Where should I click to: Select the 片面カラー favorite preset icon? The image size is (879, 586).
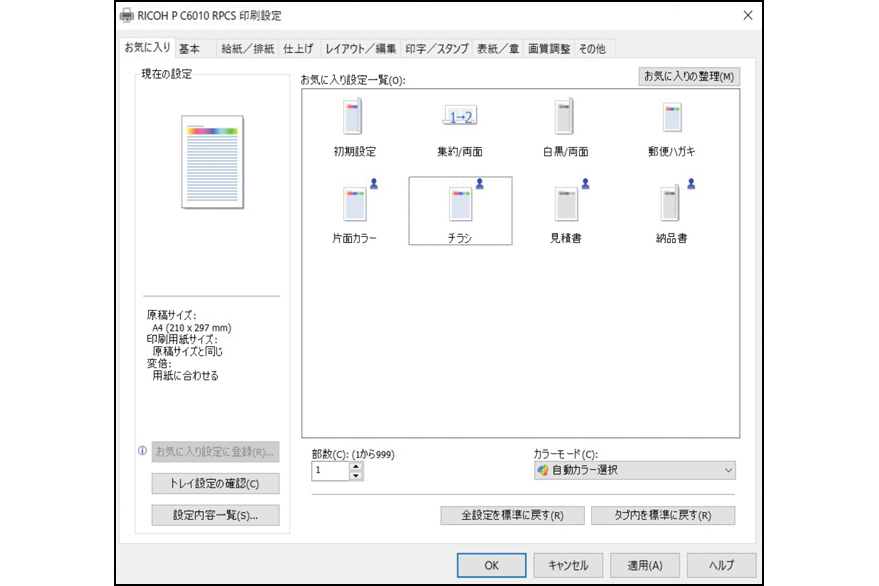click(354, 205)
